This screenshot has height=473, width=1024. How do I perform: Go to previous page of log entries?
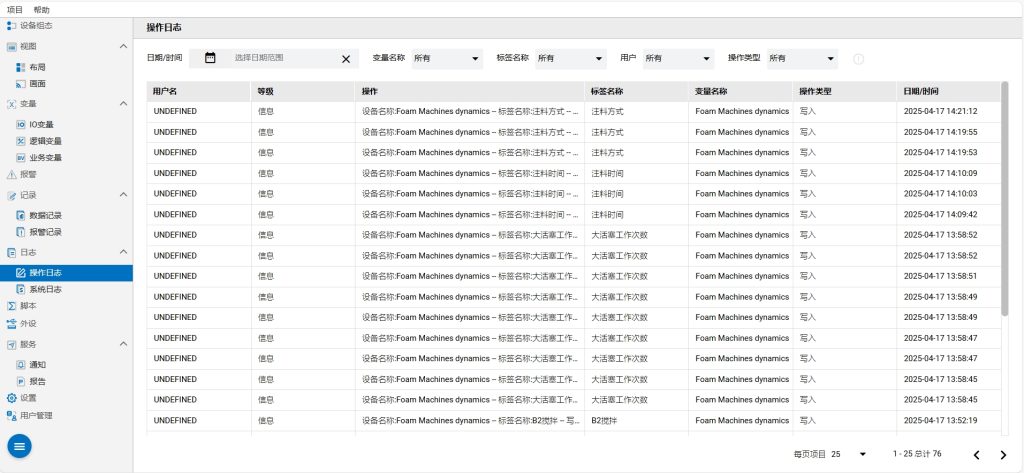[977, 455]
